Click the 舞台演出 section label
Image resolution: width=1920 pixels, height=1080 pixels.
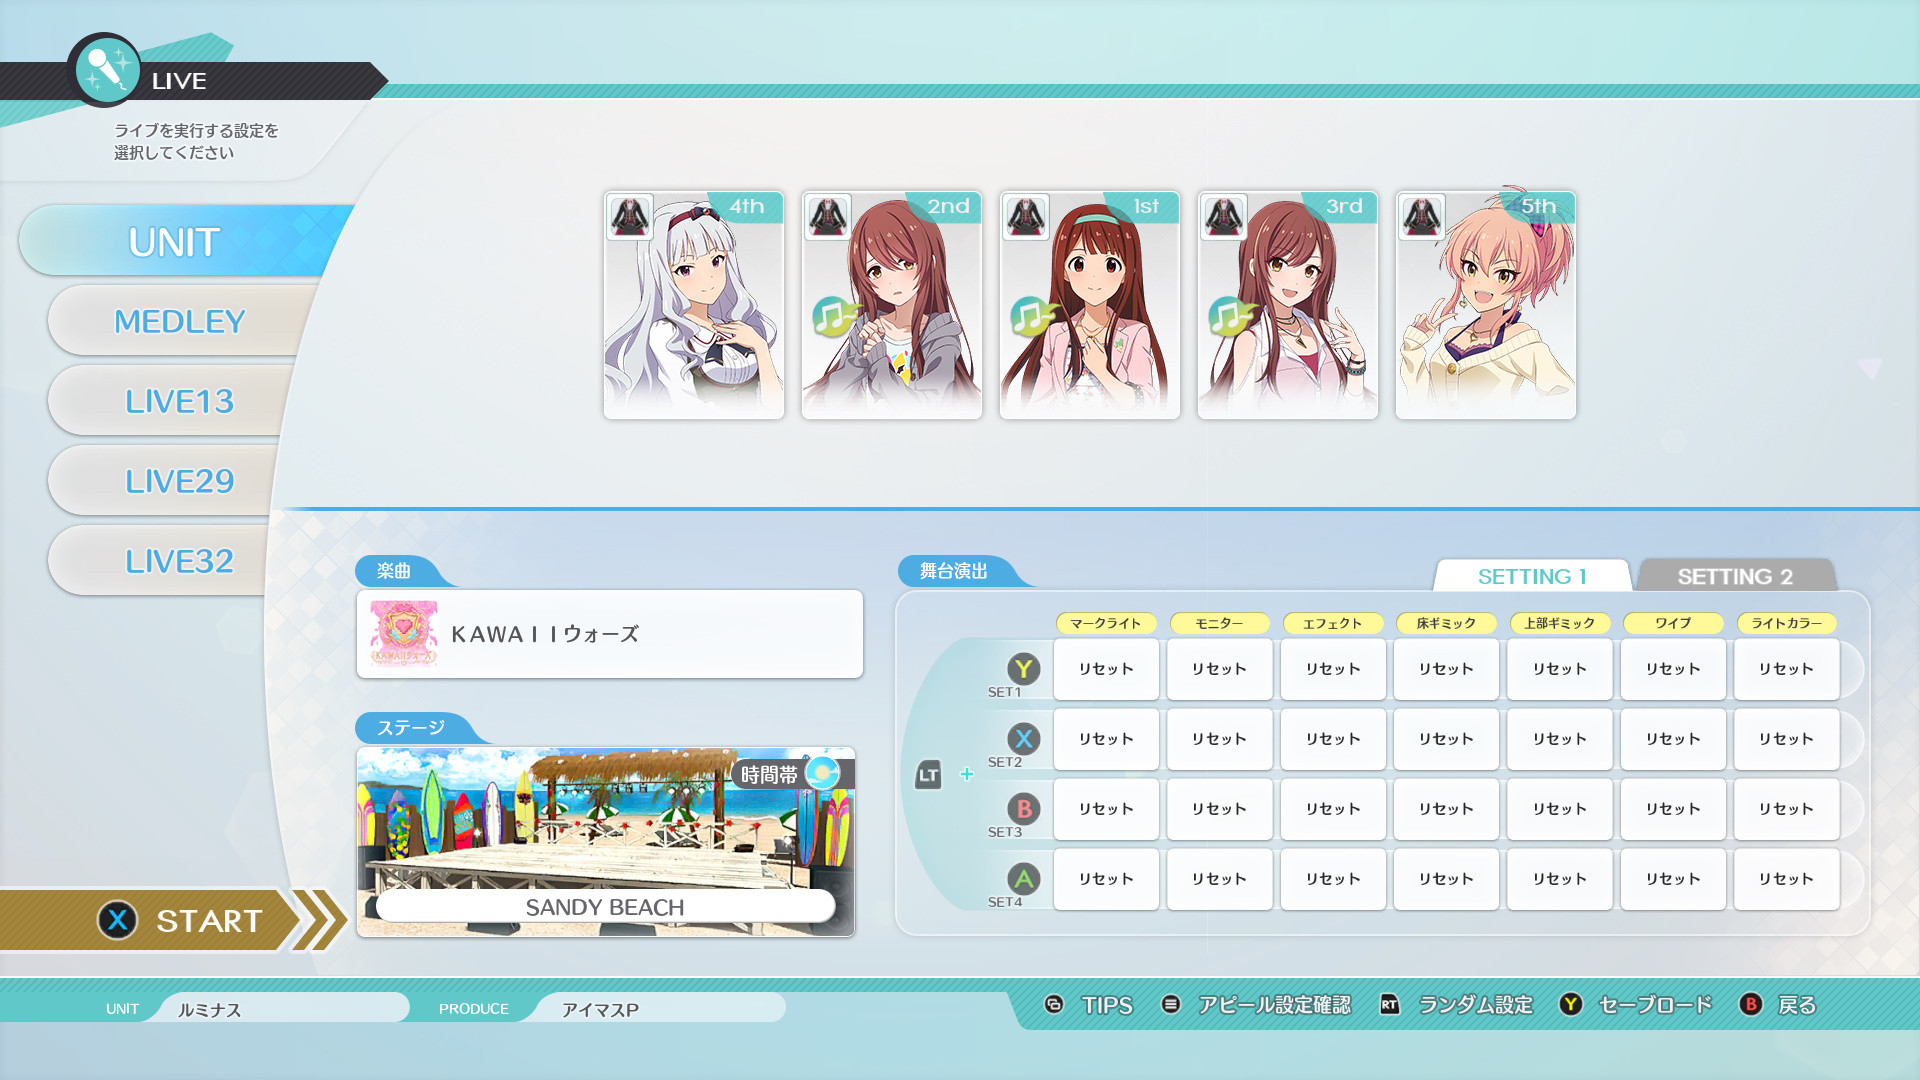[954, 571]
